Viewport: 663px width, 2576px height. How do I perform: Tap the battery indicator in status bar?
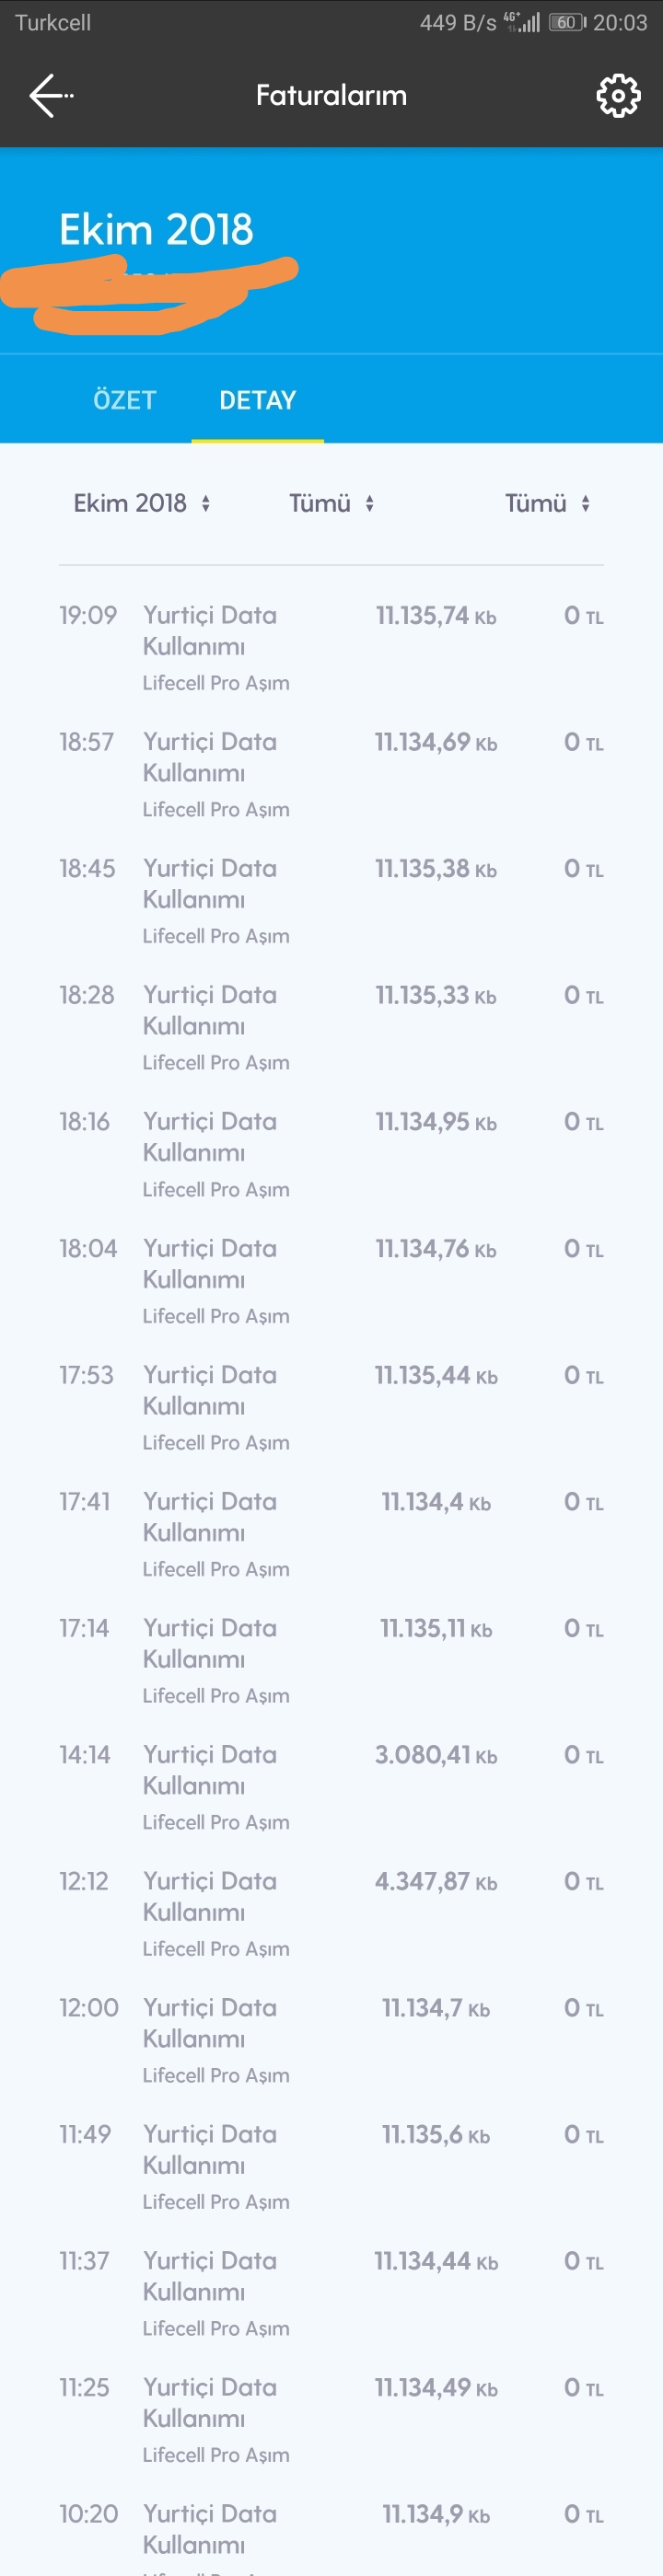567,22
